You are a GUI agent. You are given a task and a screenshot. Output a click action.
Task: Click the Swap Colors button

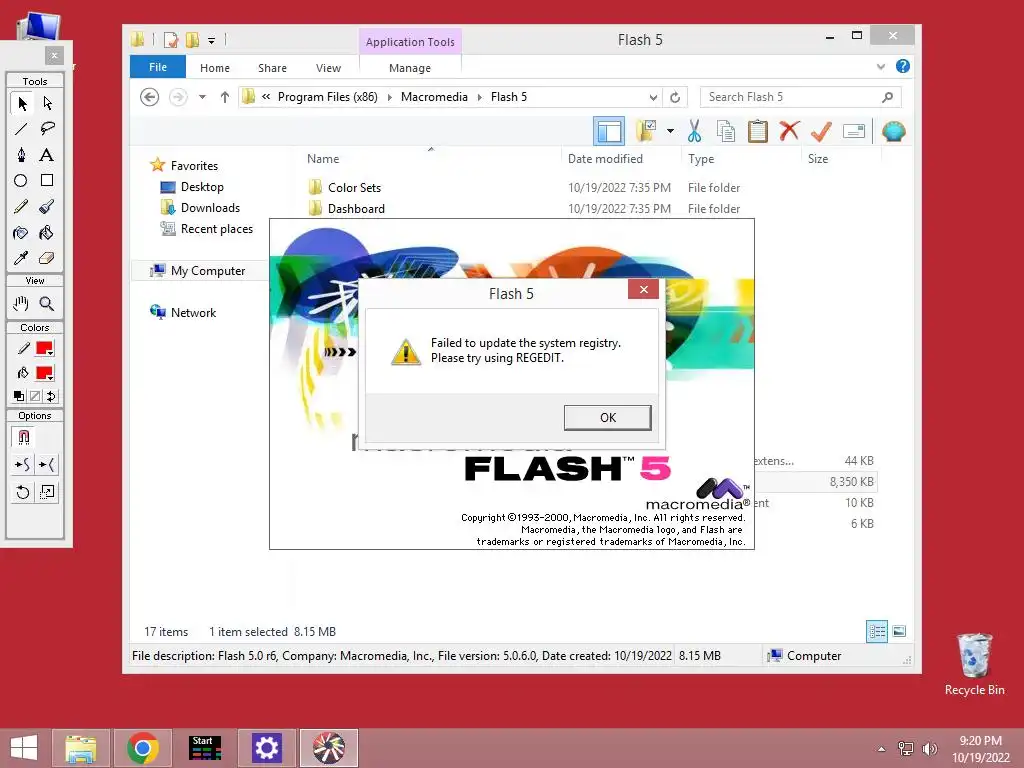pyautogui.click(x=51, y=396)
